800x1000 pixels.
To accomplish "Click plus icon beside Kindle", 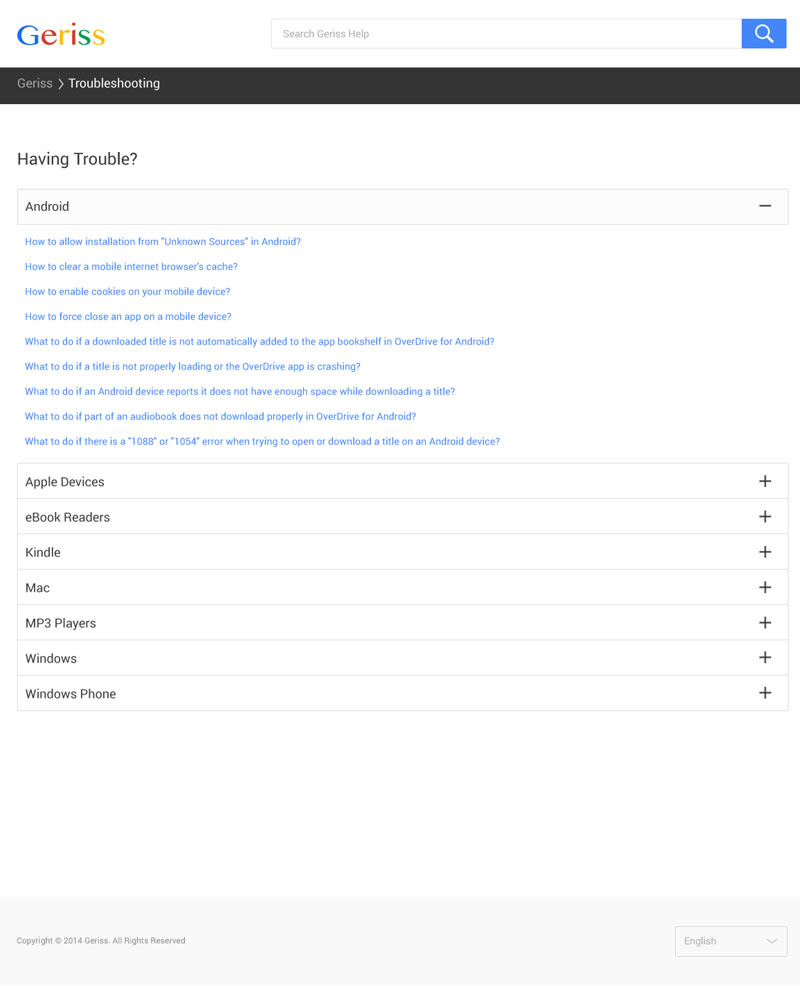I will (x=765, y=552).
